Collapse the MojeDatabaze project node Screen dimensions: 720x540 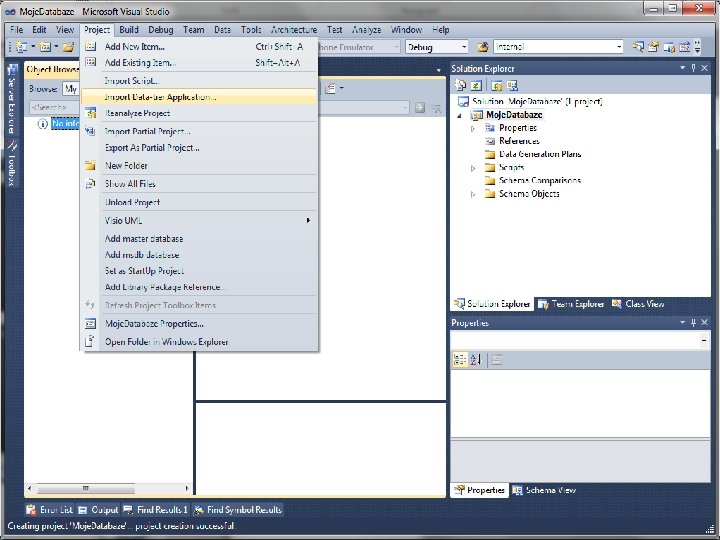[459, 116]
